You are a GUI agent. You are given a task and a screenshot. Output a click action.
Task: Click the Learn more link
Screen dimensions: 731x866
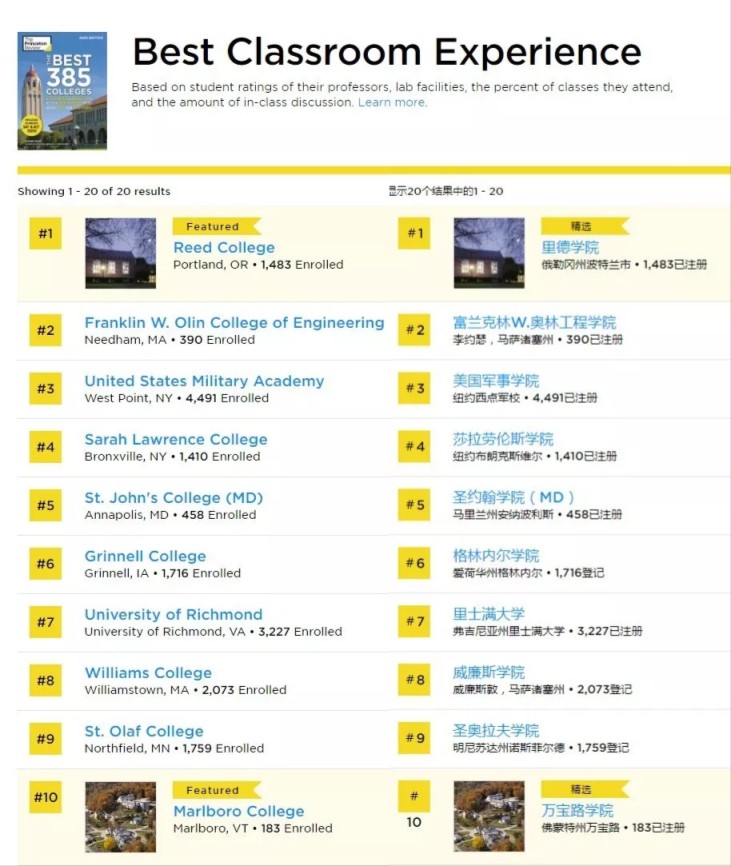(x=392, y=102)
